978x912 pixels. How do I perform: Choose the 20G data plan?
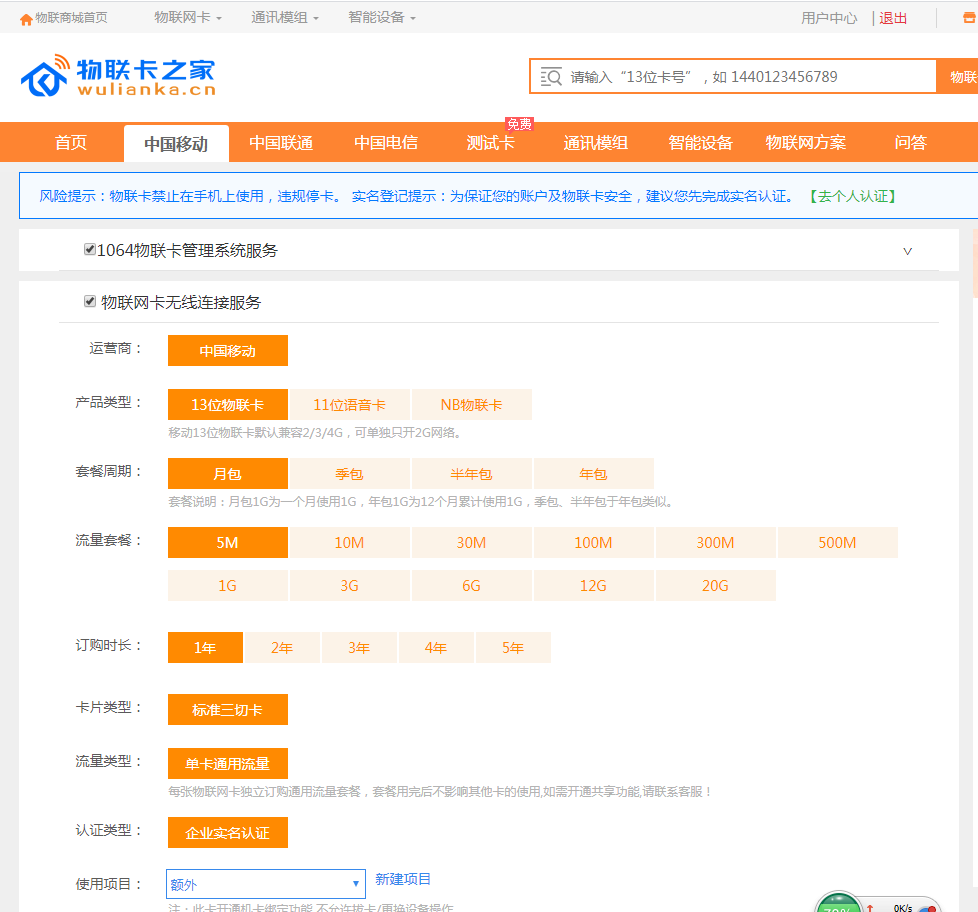click(x=715, y=586)
